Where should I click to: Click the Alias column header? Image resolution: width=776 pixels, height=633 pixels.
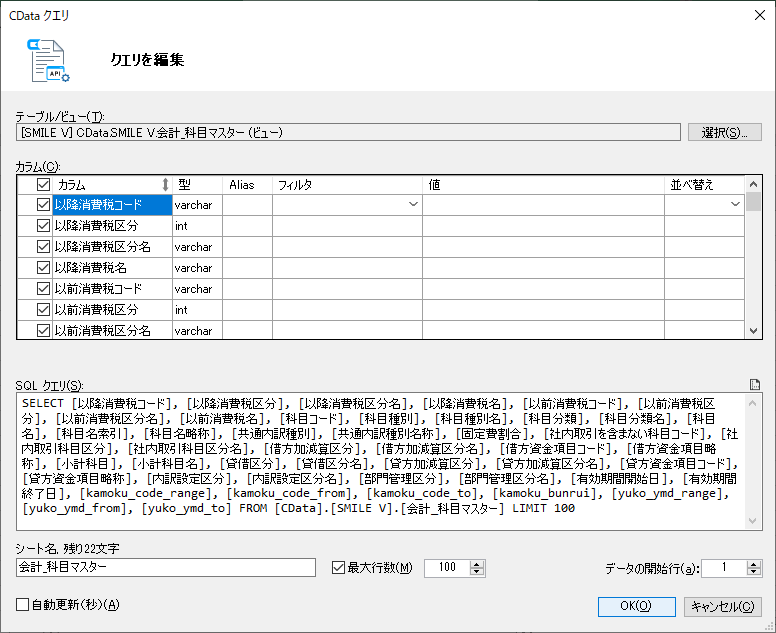pos(247,185)
